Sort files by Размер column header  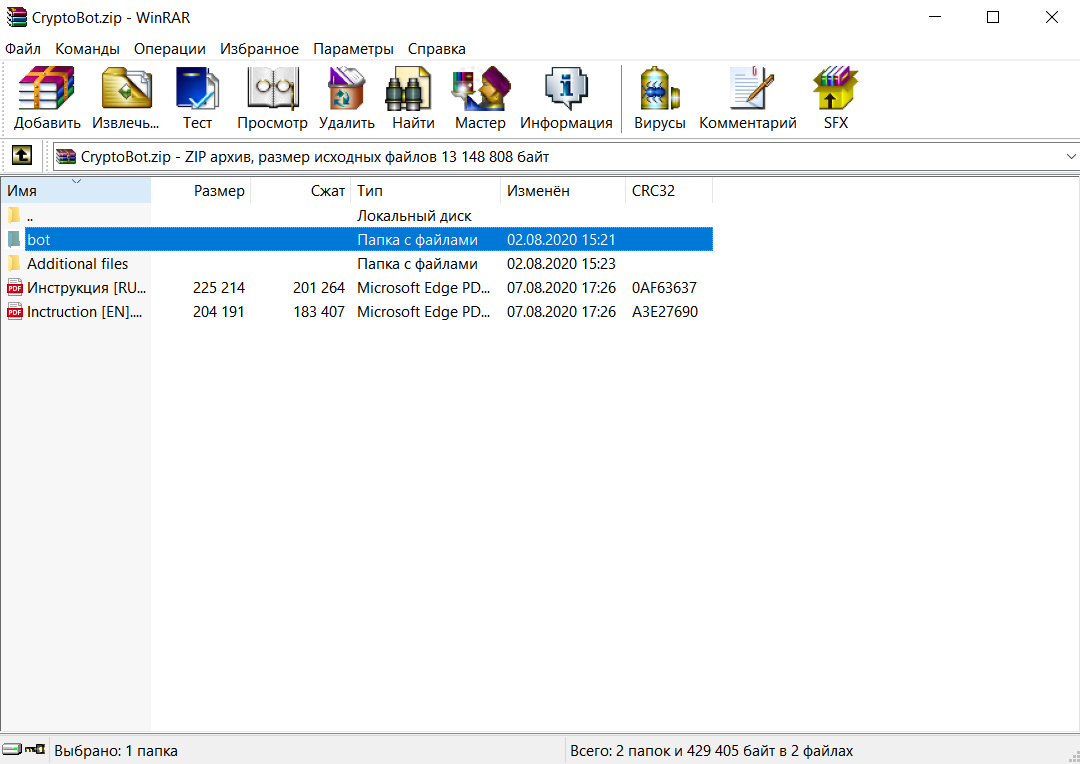[200, 191]
